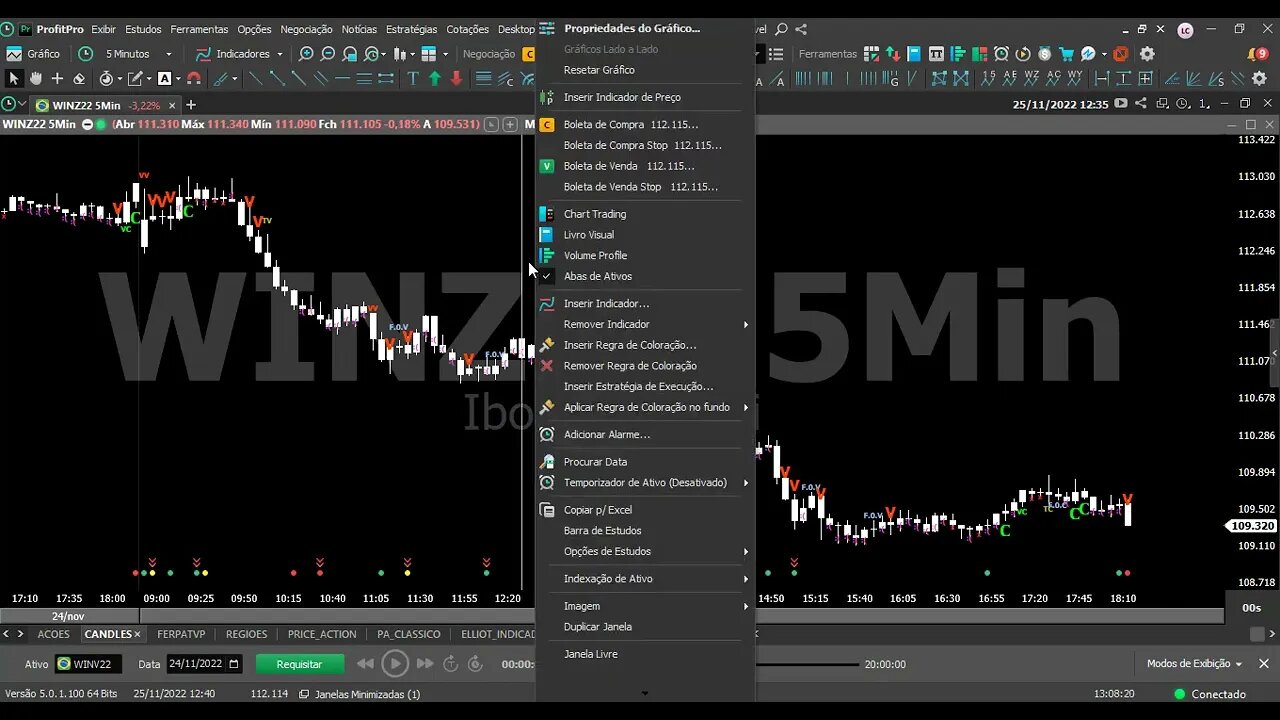Viewport: 1280px width, 720px height.
Task: Click the Ativo WINV22 input field
Action: tap(88, 664)
